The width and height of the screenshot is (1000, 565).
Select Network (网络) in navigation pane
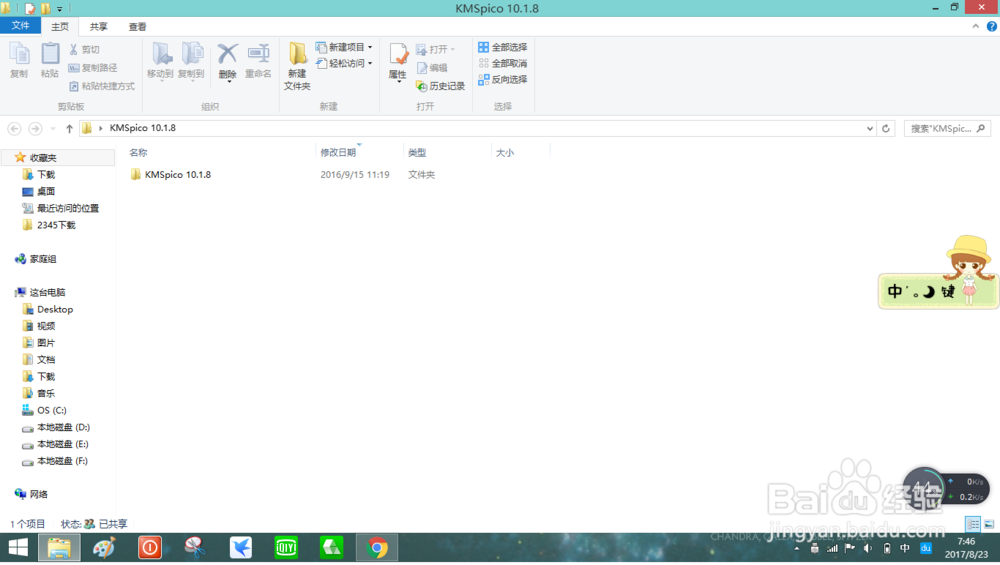point(38,494)
